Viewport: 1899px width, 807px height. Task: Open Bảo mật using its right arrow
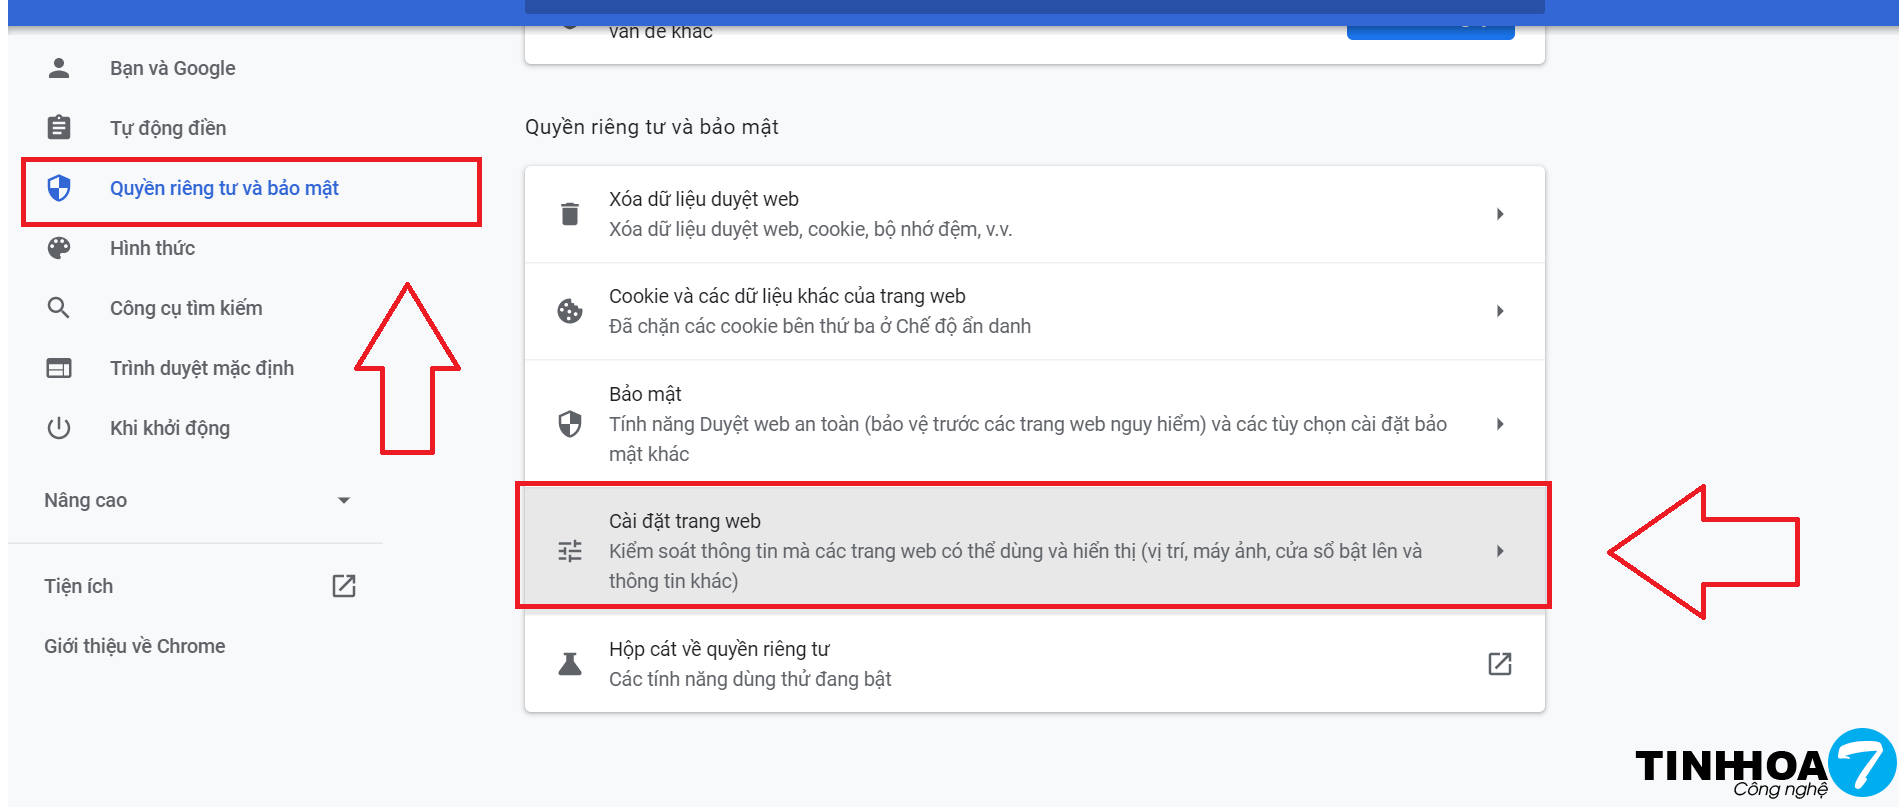(1500, 424)
